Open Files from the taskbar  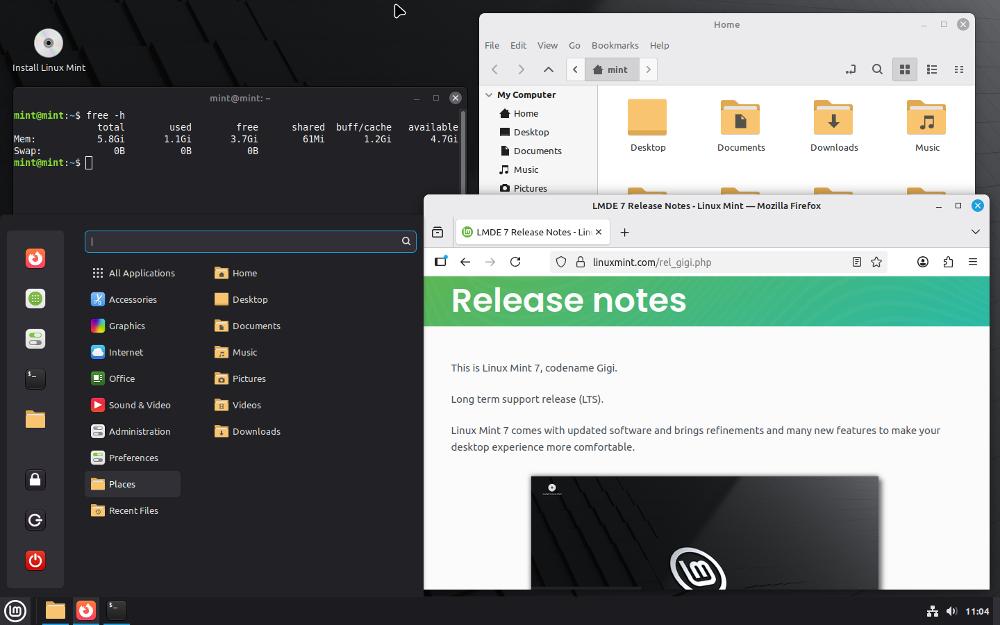[x=55, y=611]
